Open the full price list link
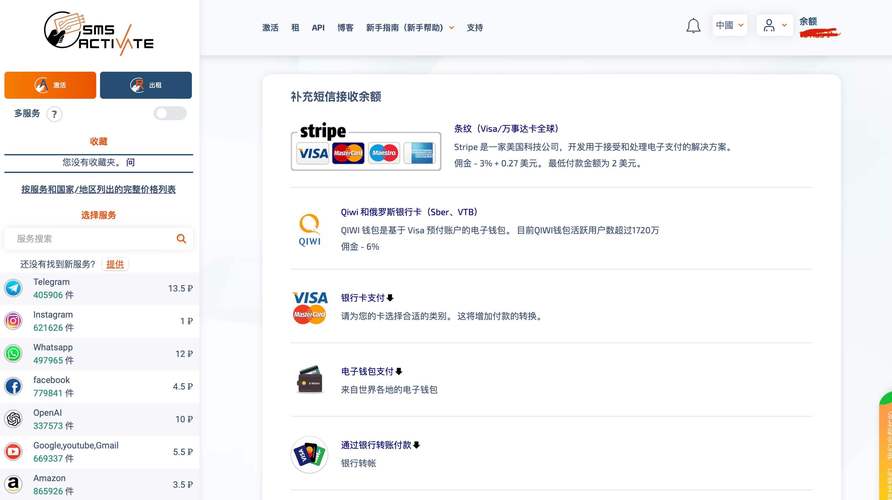 click(98, 189)
